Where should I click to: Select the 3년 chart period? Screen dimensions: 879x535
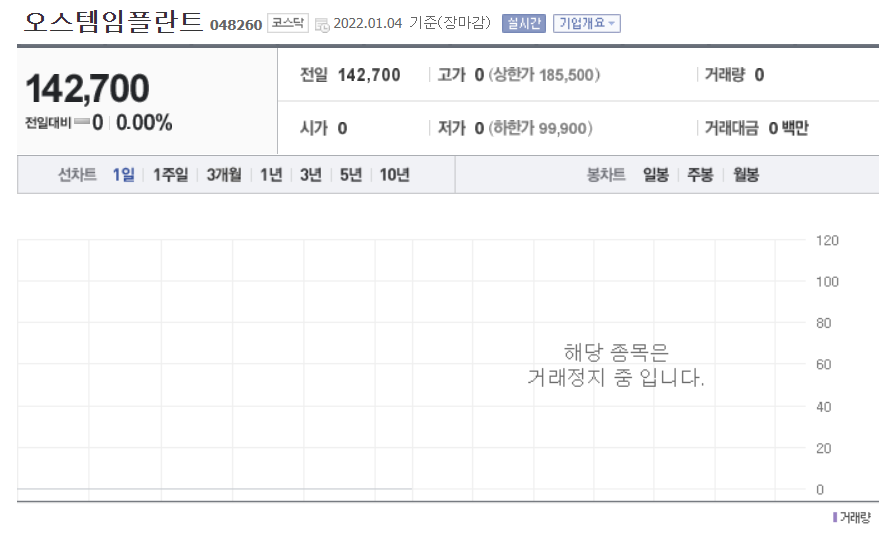(x=311, y=175)
